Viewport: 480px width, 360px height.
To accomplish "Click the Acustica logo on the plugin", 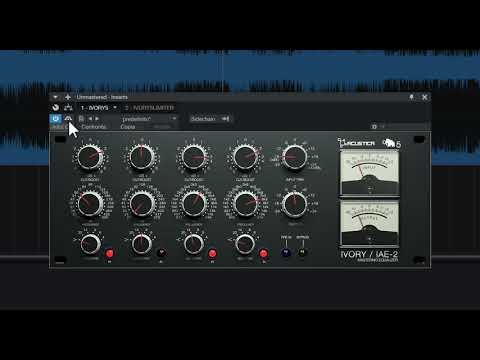I will pyautogui.click(x=356, y=143).
